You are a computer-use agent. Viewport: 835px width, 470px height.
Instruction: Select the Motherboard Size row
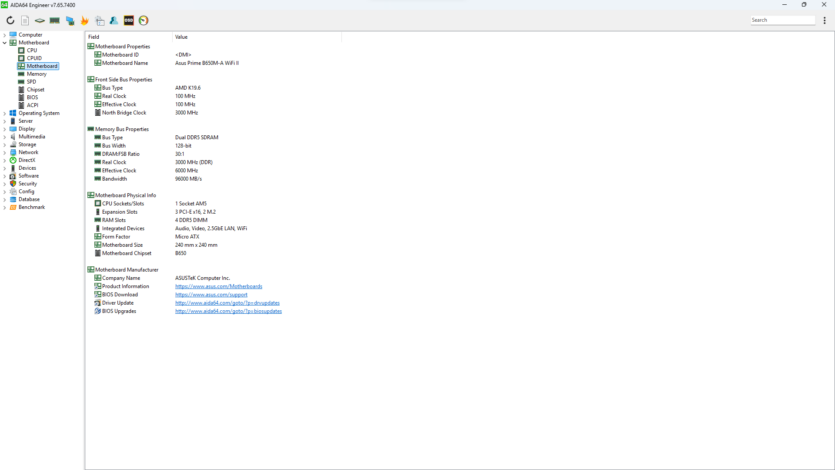tap(155, 245)
